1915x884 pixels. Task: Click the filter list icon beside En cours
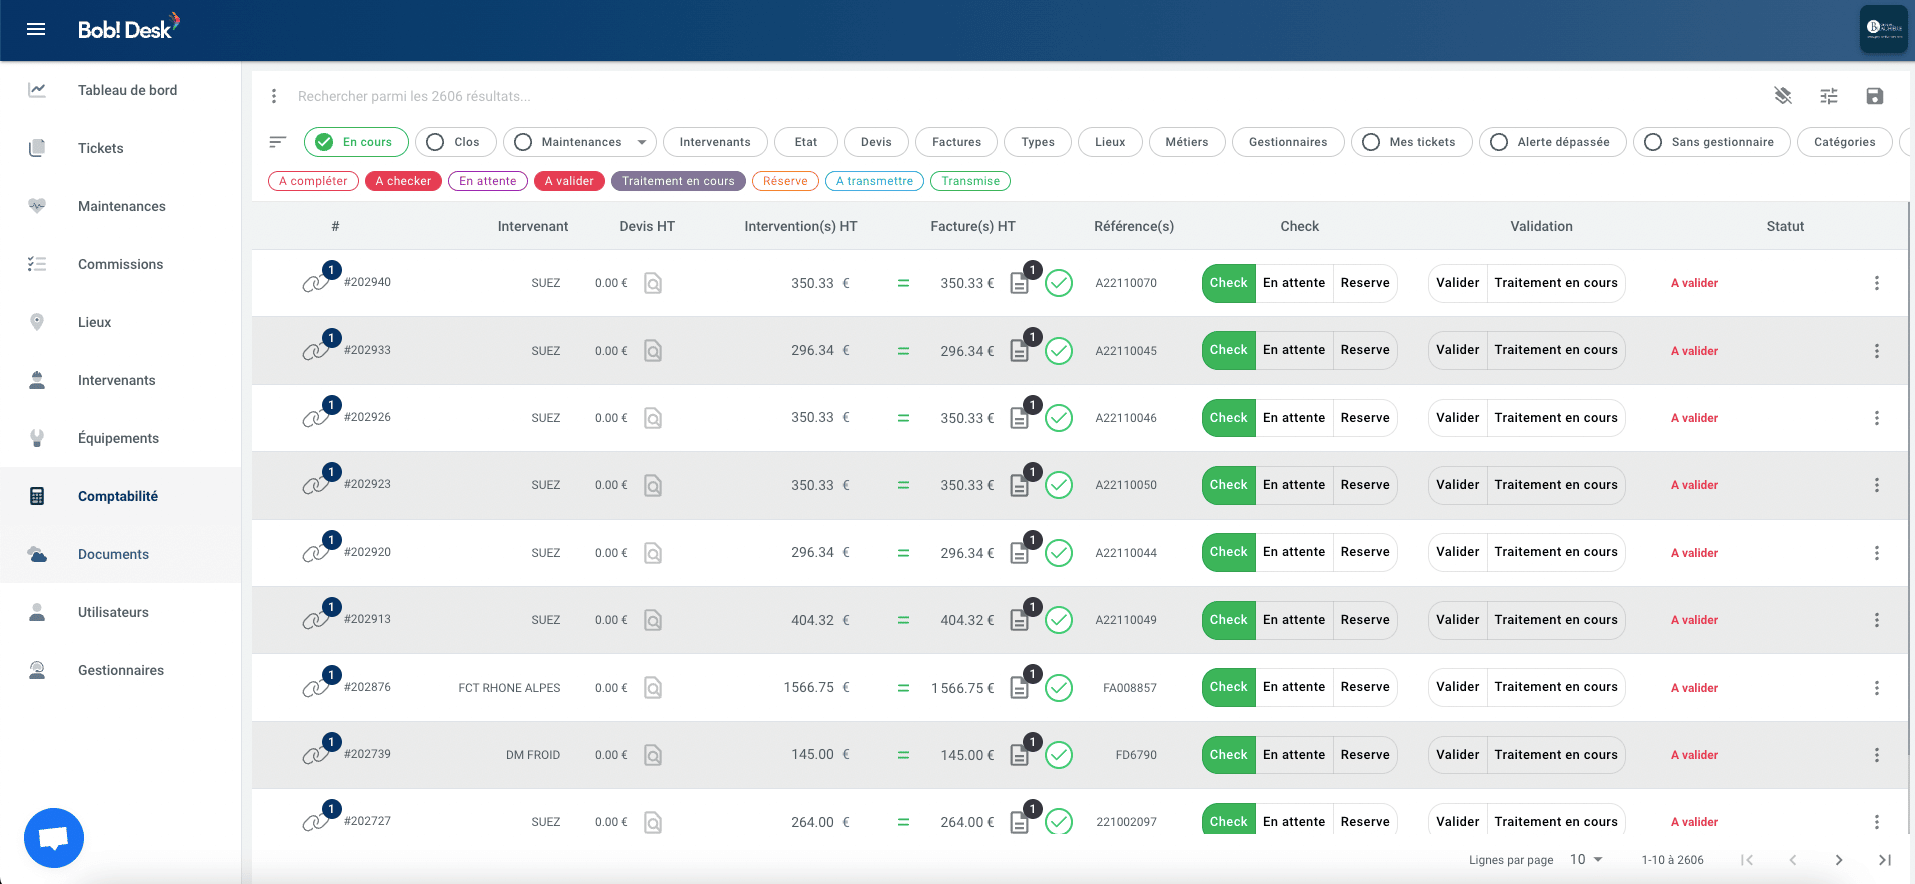tap(278, 142)
